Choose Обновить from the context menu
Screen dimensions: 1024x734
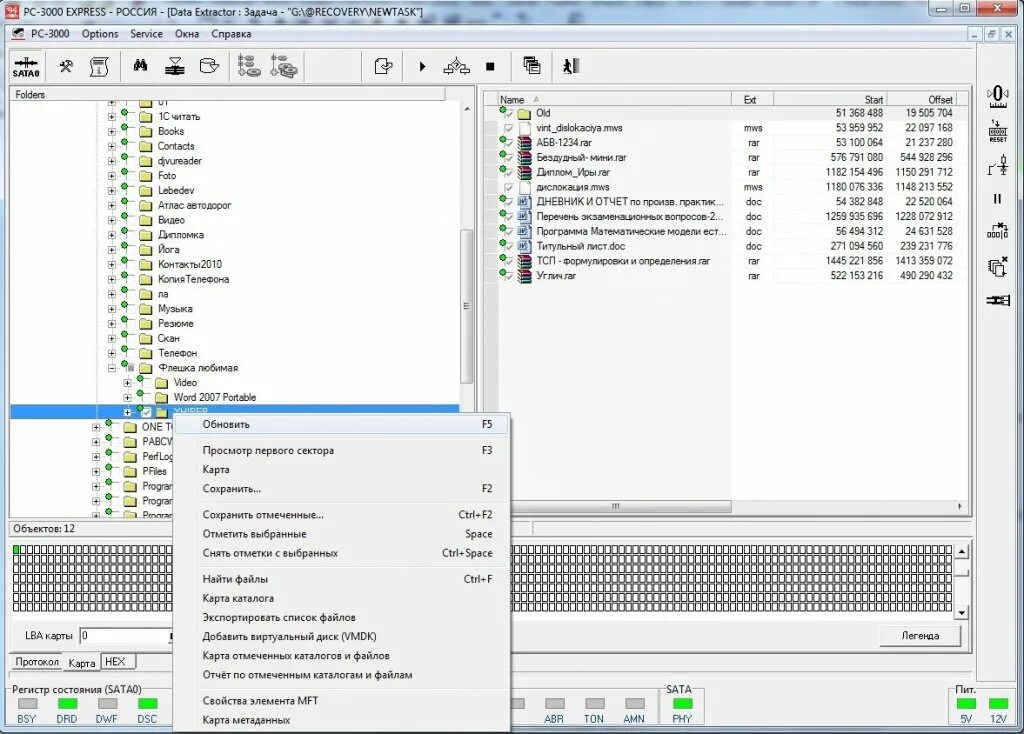(342, 424)
